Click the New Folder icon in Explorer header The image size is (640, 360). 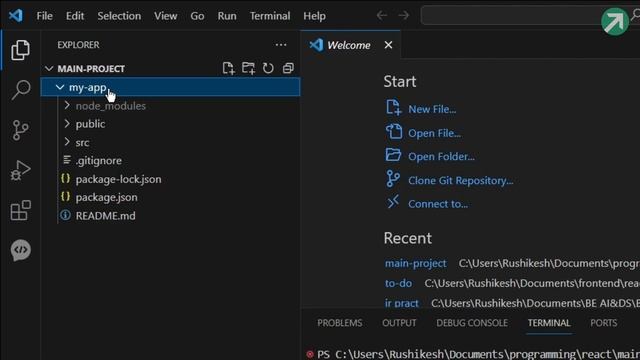click(x=248, y=68)
